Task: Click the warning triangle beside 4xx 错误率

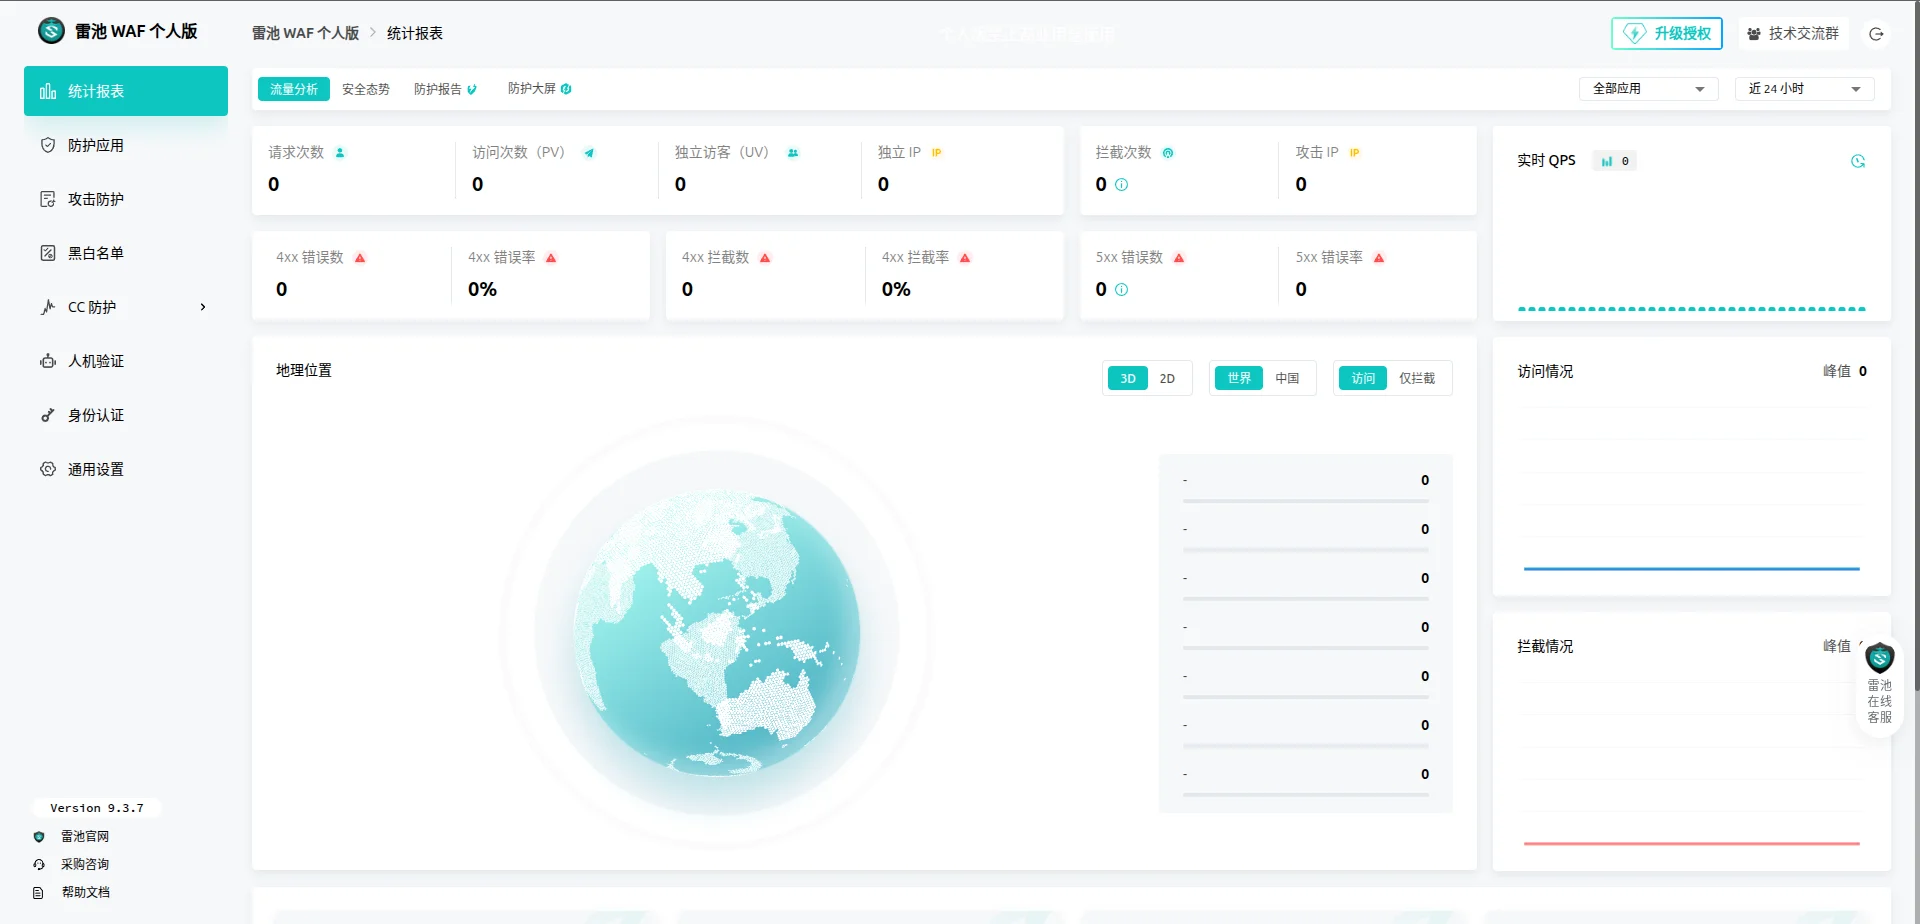Action: click(551, 258)
